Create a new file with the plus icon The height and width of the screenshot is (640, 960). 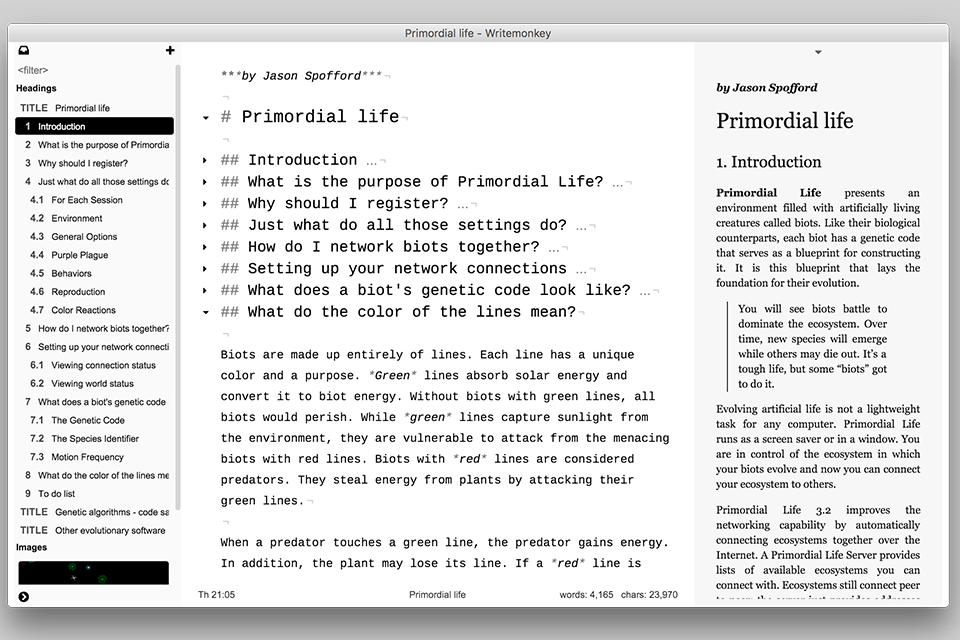coord(170,49)
